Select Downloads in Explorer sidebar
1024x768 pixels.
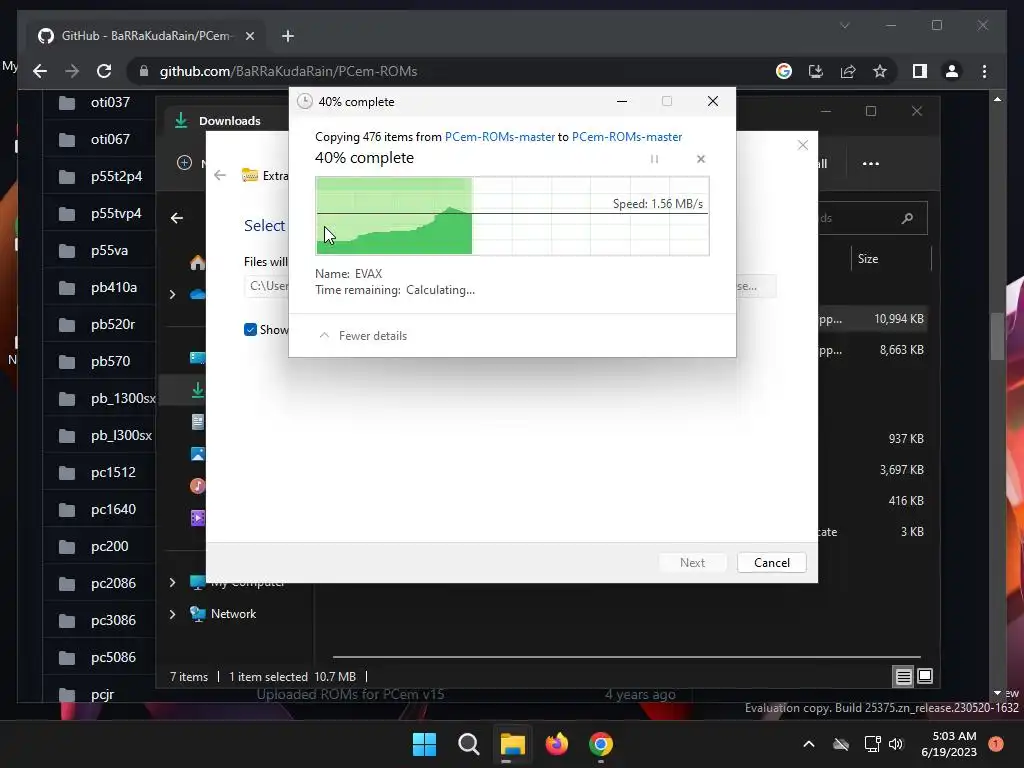197,390
